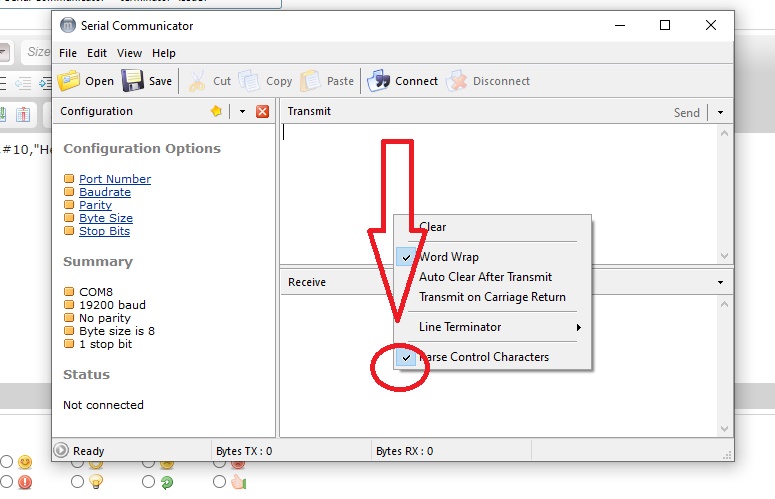Viewport: 775px width, 499px height.
Task: Open the Port Number configuration link
Action: click(x=115, y=179)
